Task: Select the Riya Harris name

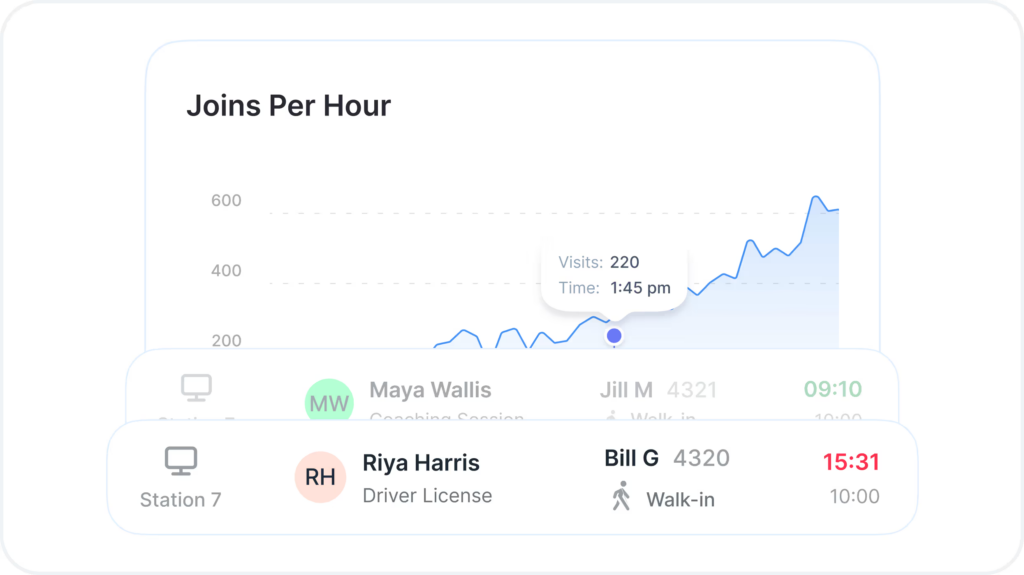Action: [x=421, y=463]
